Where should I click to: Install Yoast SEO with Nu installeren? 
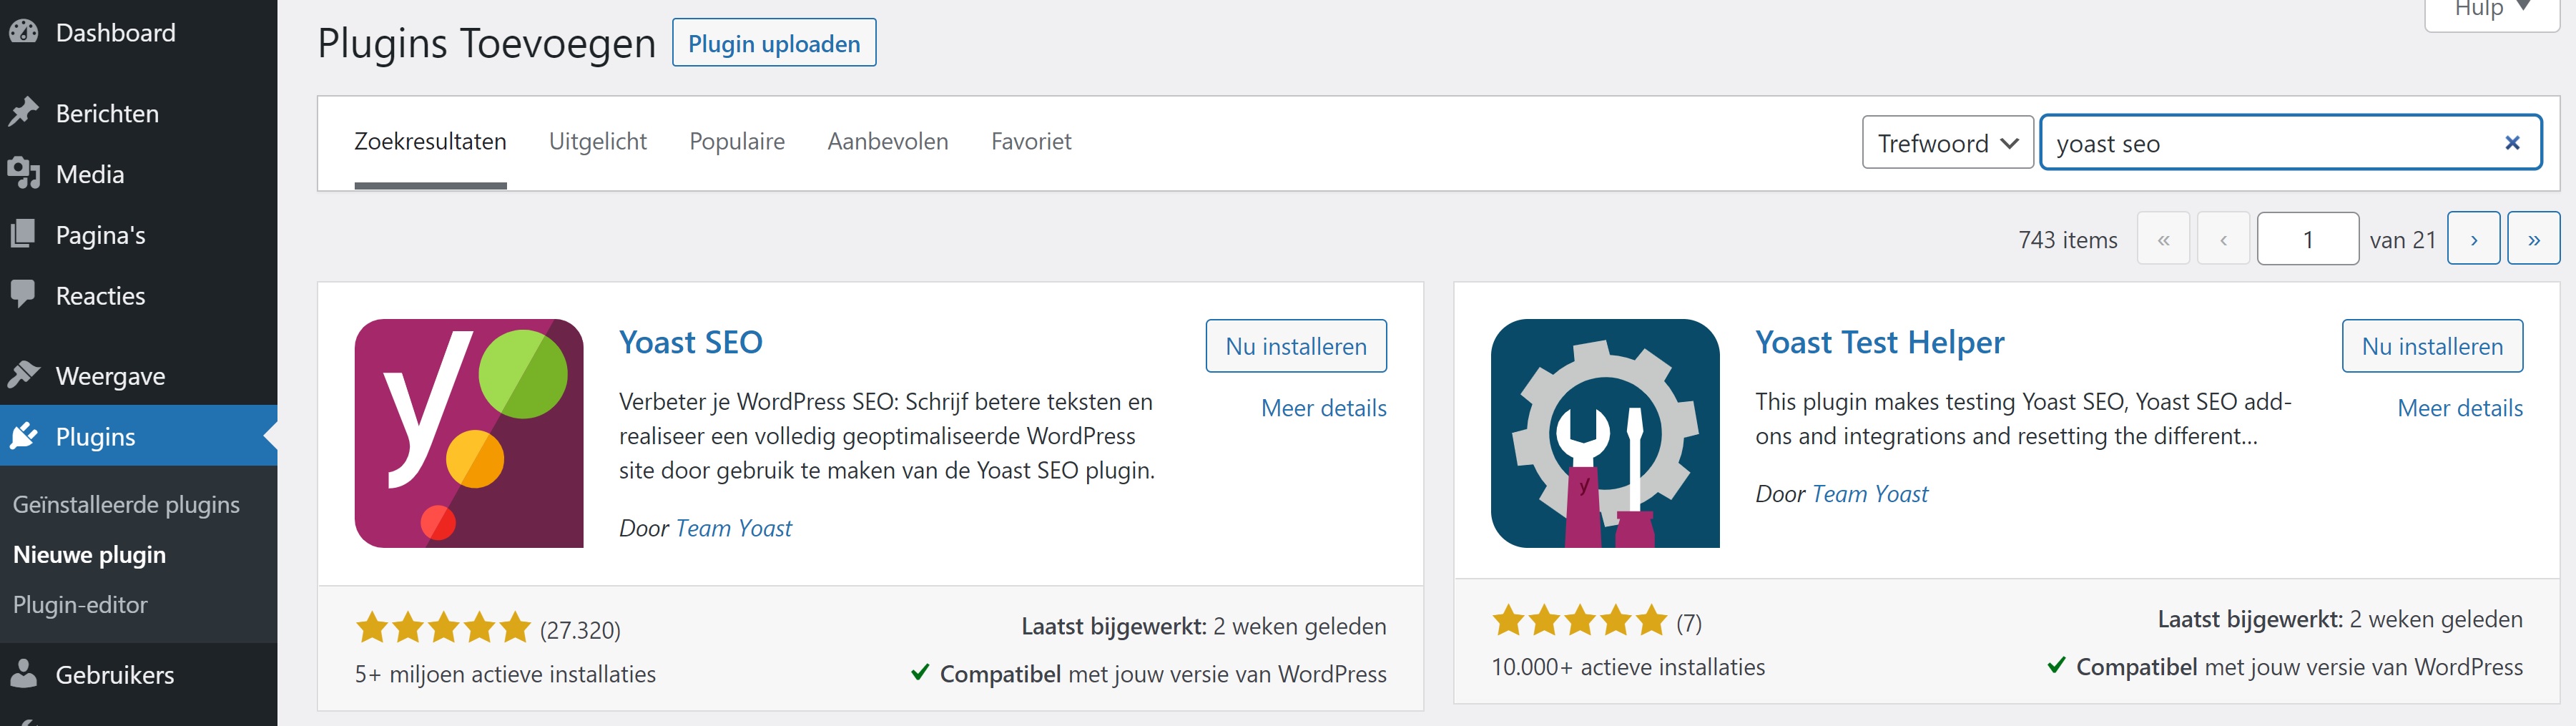pyautogui.click(x=1296, y=346)
